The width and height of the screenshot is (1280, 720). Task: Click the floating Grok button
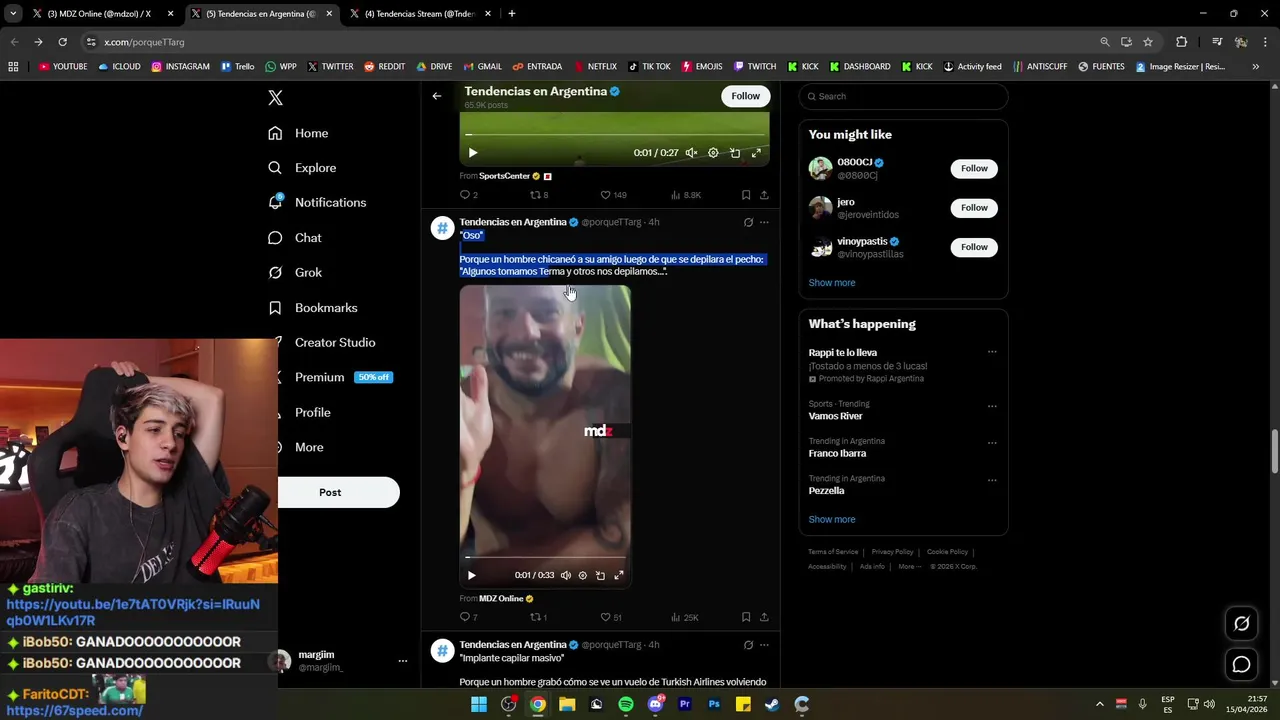1241,623
